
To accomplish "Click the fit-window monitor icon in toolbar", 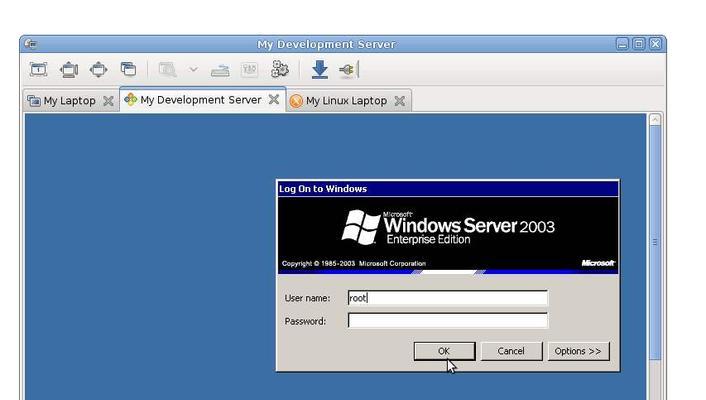I will click(x=68, y=70).
